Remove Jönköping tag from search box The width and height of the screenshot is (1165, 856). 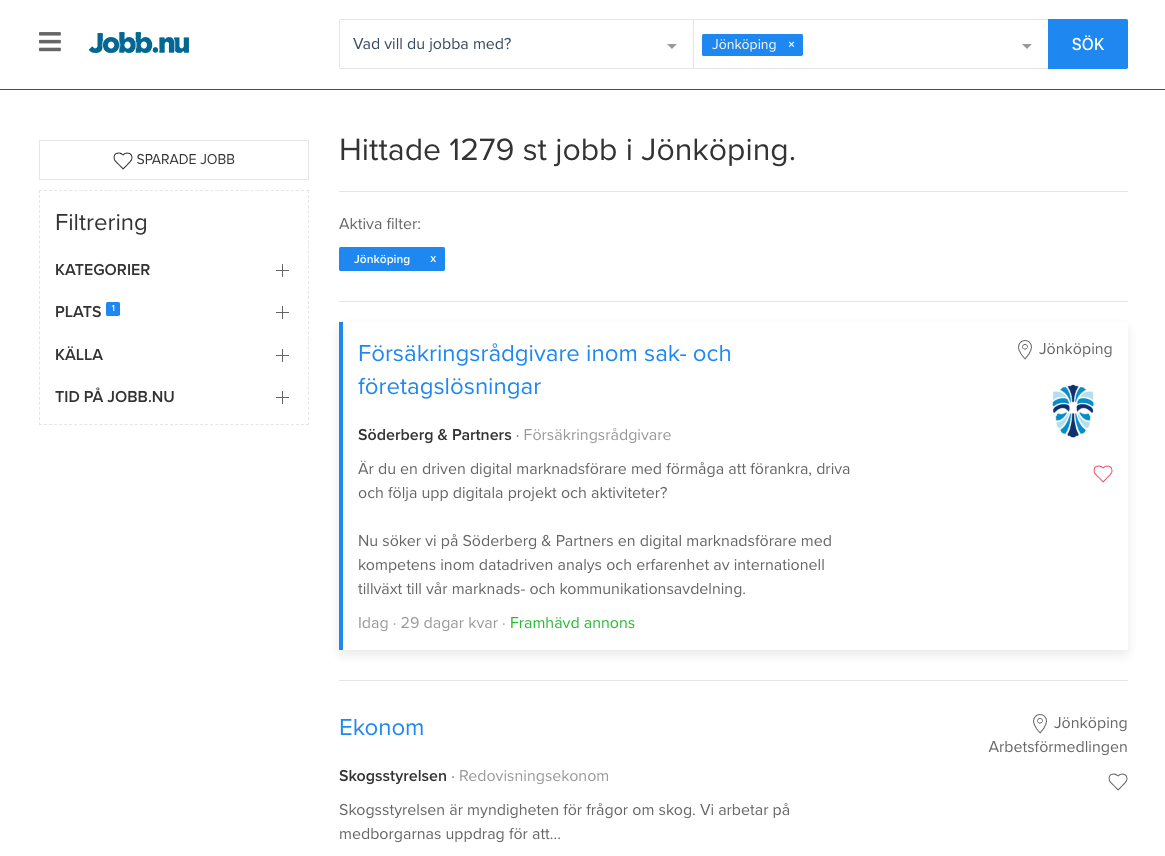[791, 45]
